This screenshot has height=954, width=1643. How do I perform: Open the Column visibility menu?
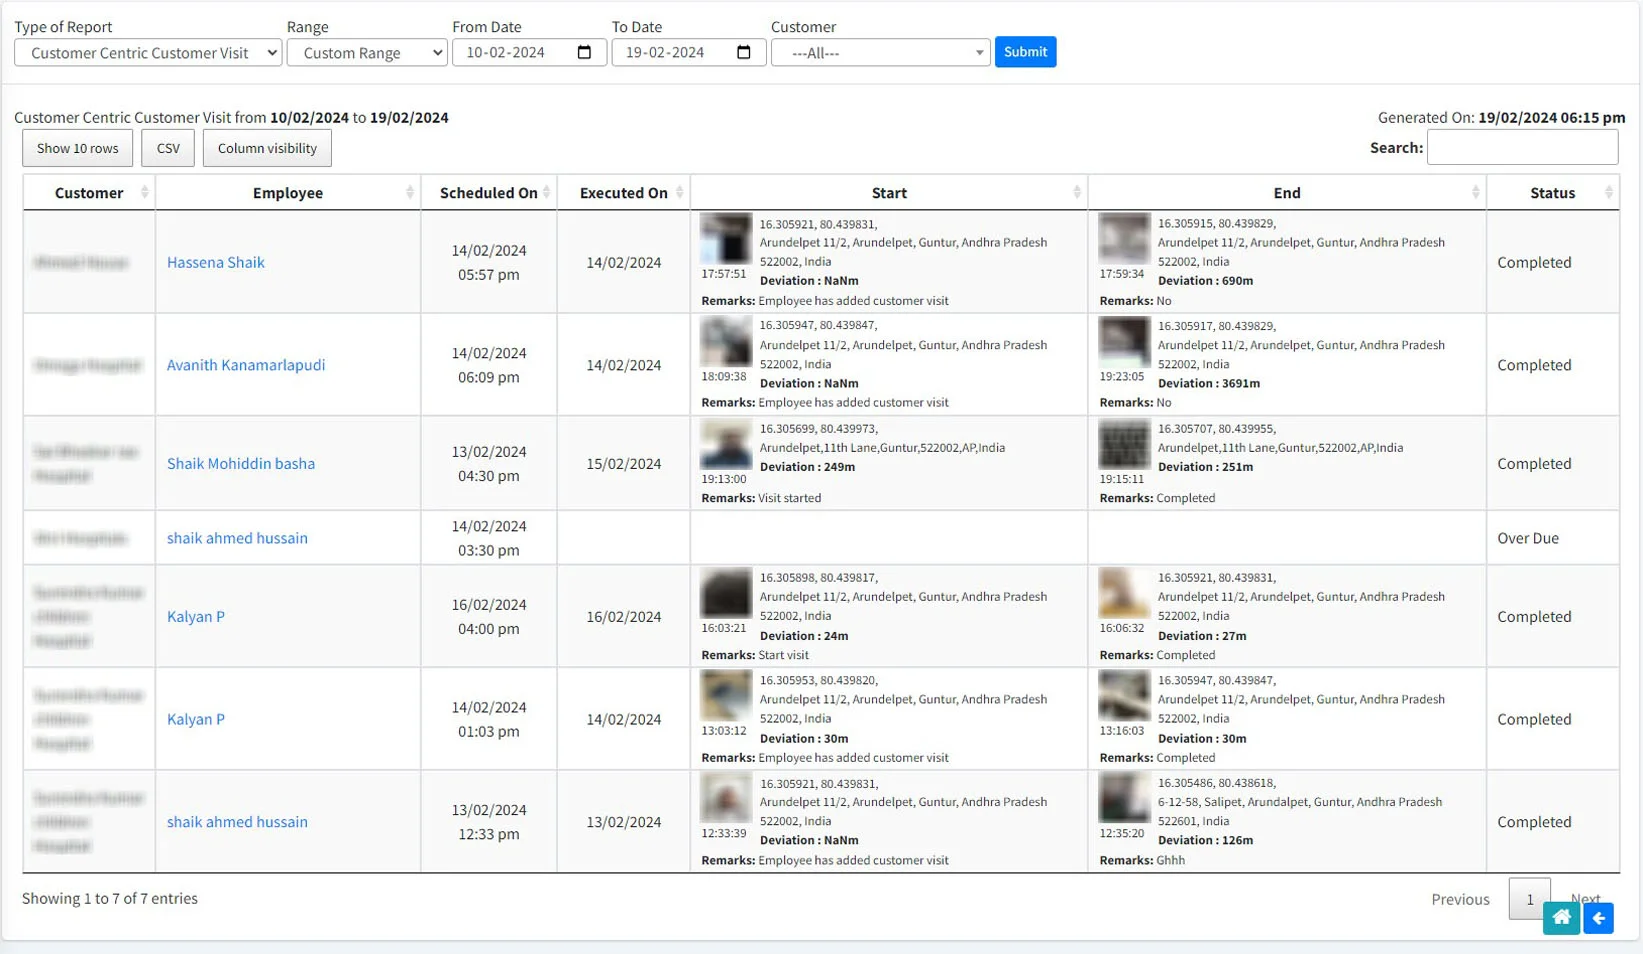coord(267,148)
